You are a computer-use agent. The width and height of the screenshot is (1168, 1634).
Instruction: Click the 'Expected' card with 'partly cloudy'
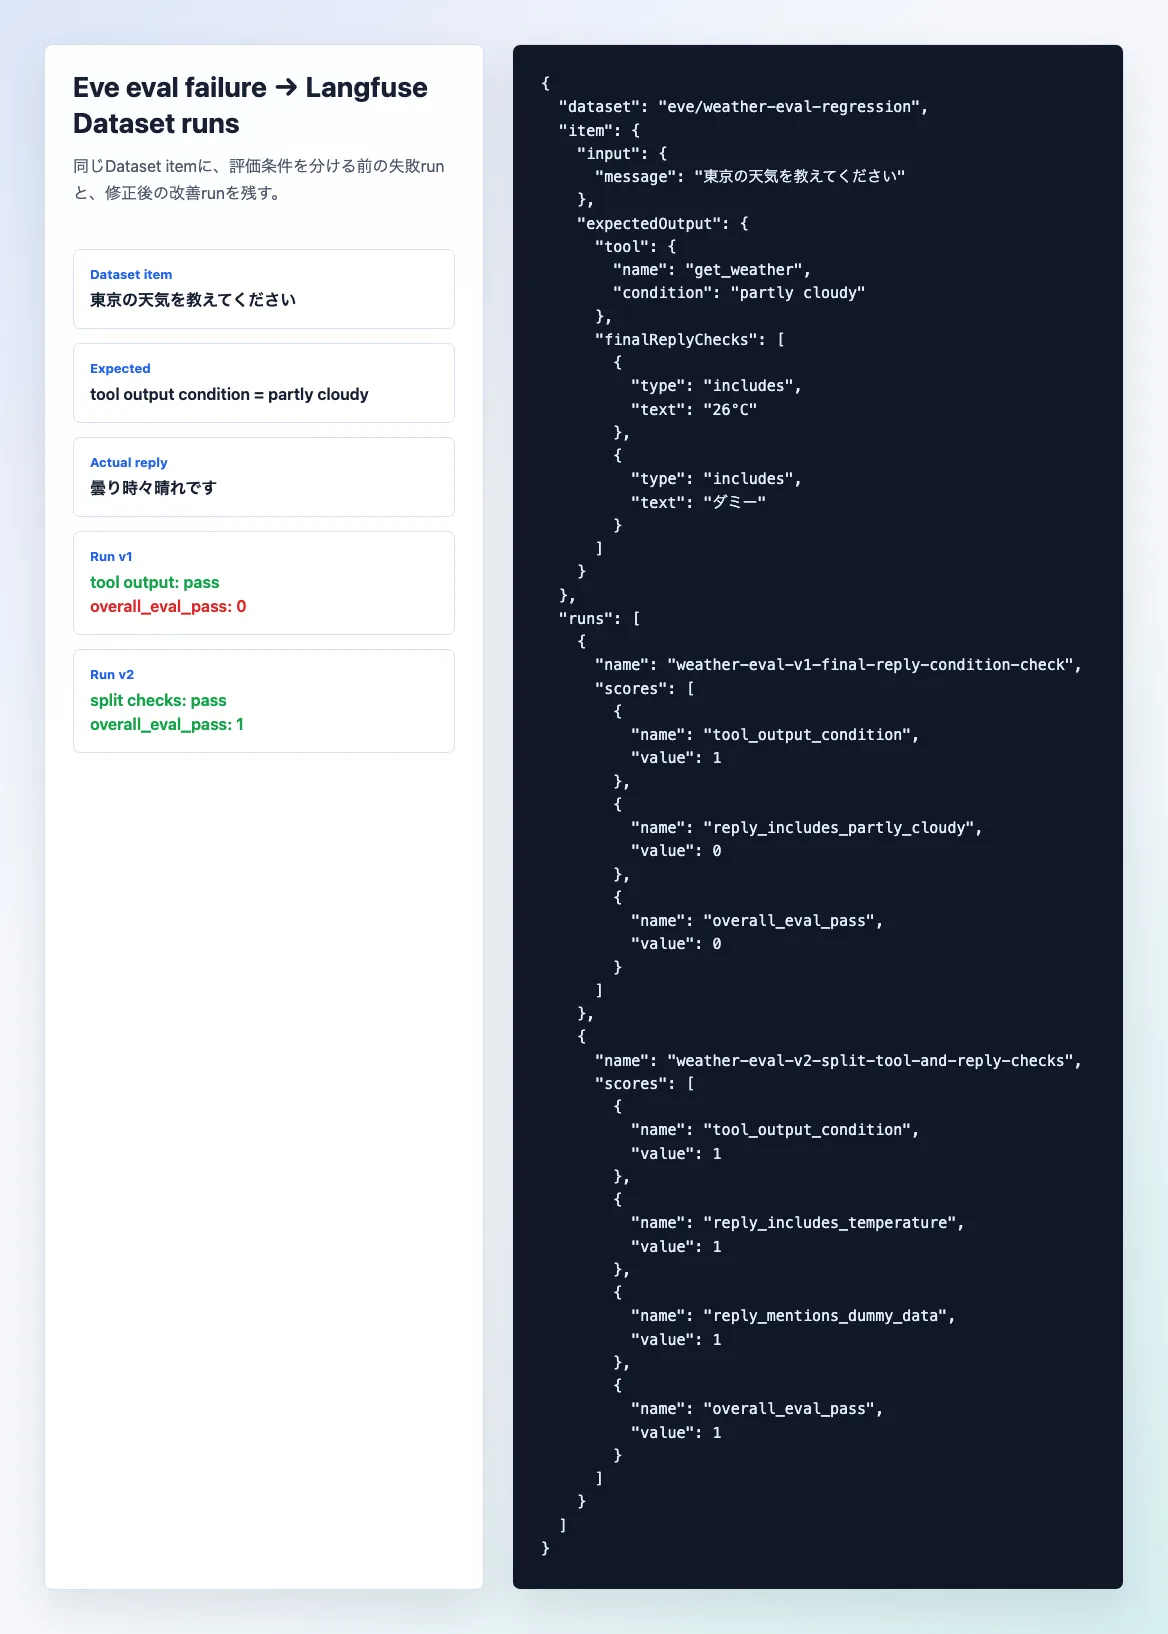pos(264,383)
